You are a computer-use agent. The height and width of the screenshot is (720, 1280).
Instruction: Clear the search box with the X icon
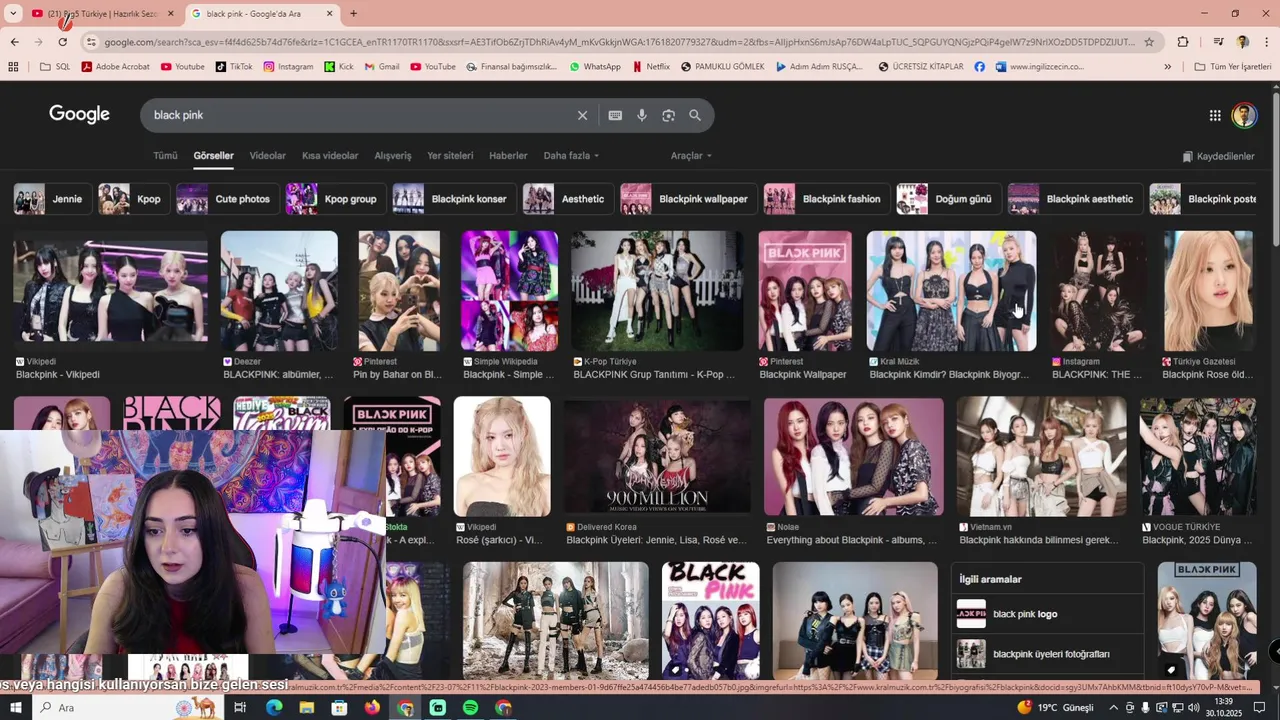[x=582, y=115]
